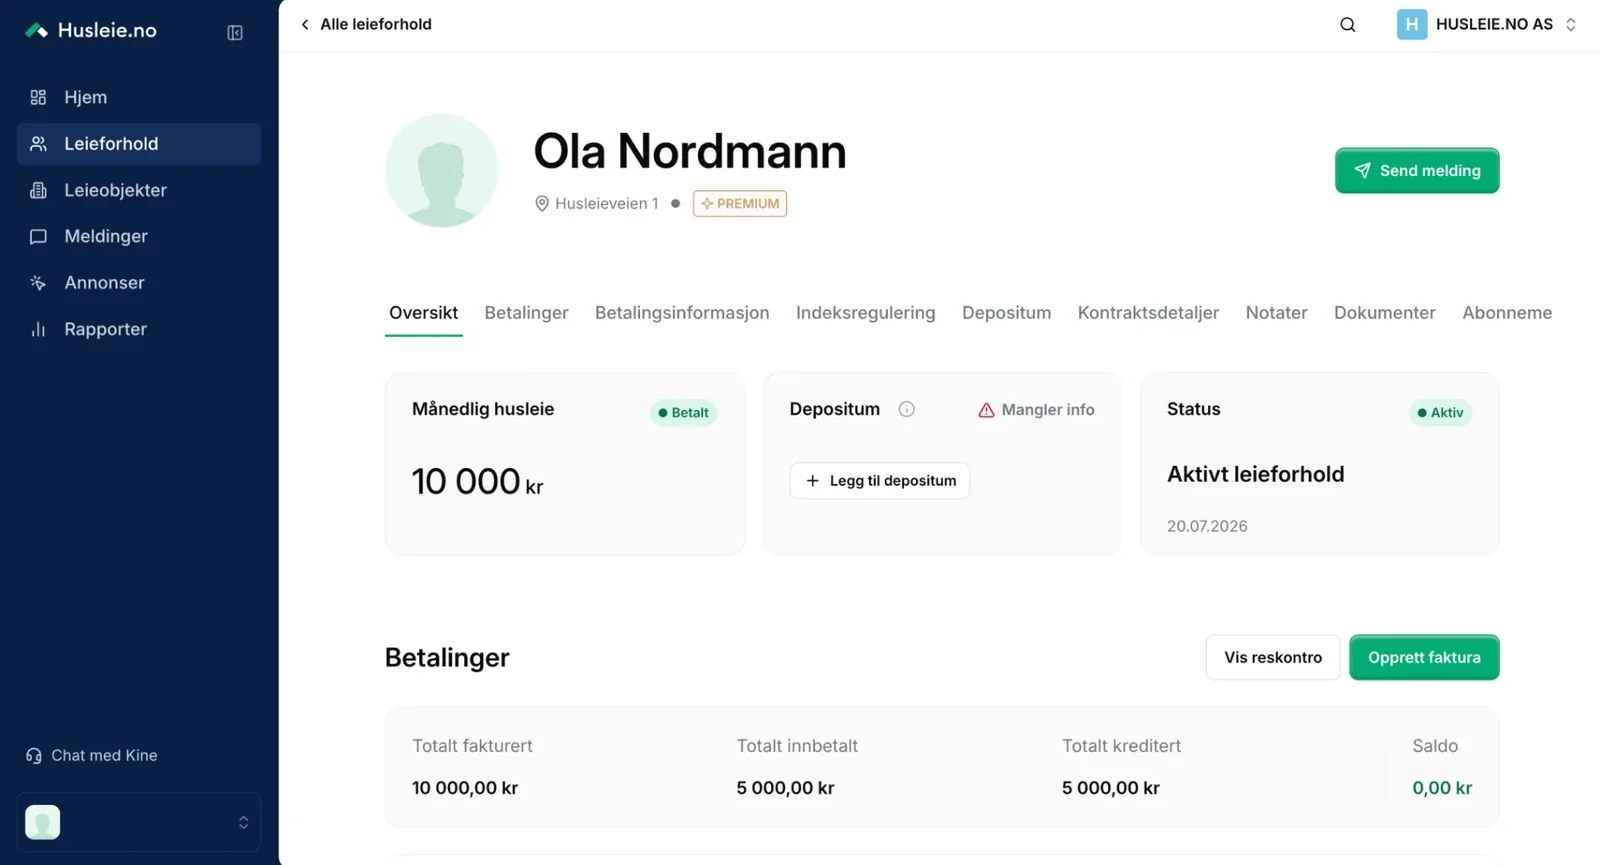Open Rapporter in the sidebar

coord(139,329)
